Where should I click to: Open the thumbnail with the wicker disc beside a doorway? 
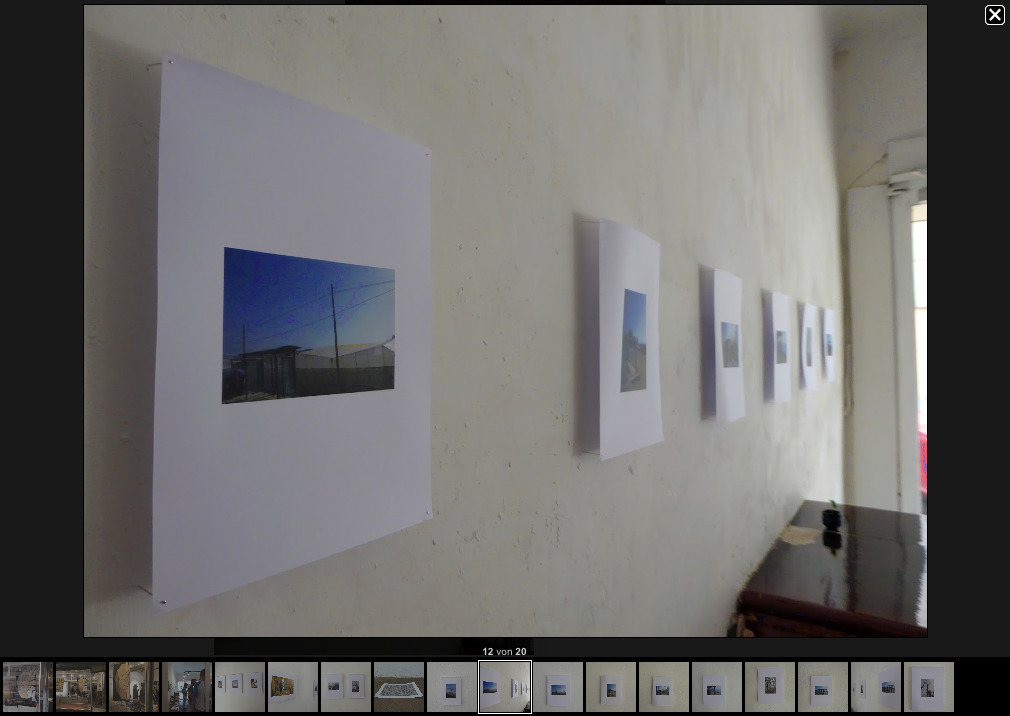tap(133, 687)
